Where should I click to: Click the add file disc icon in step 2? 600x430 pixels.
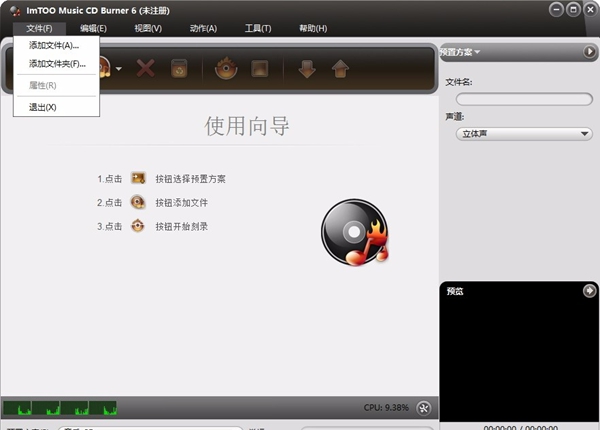[138, 202]
